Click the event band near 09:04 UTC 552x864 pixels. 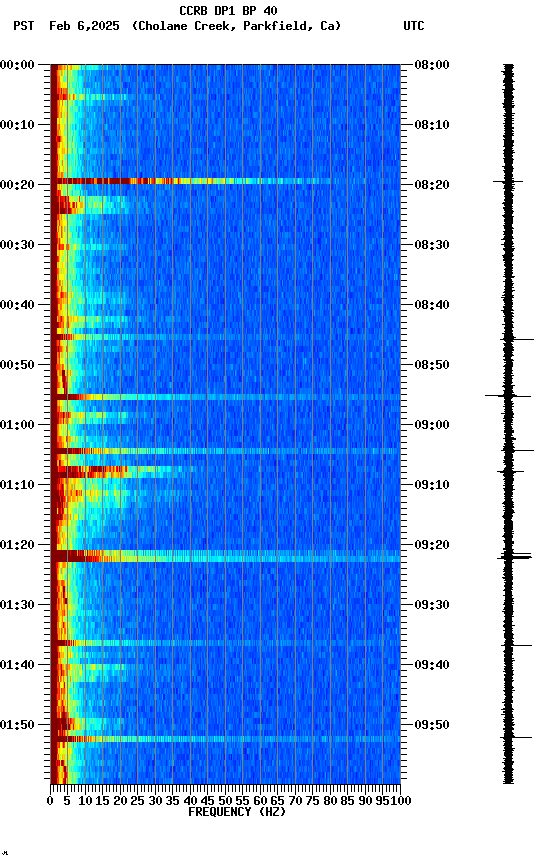point(225,451)
